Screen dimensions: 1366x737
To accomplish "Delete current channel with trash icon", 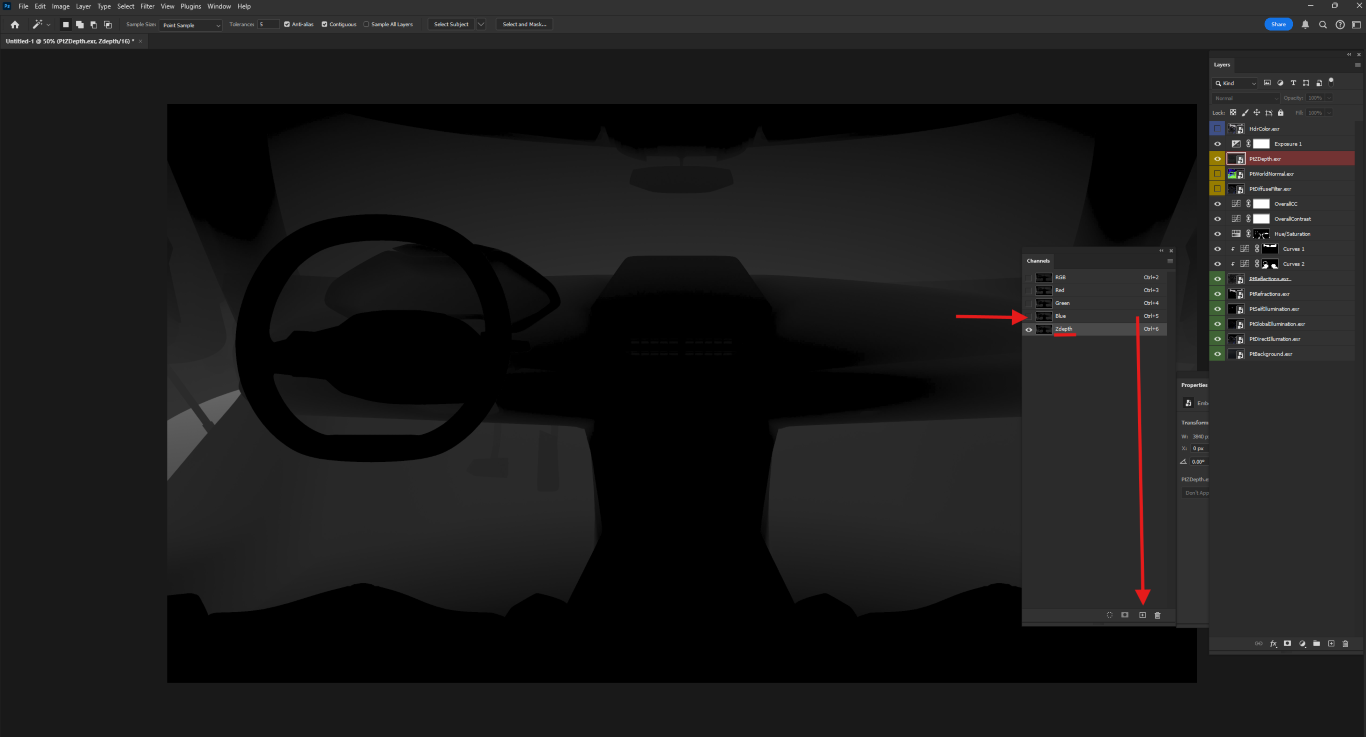I will (x=1157, y=615).
